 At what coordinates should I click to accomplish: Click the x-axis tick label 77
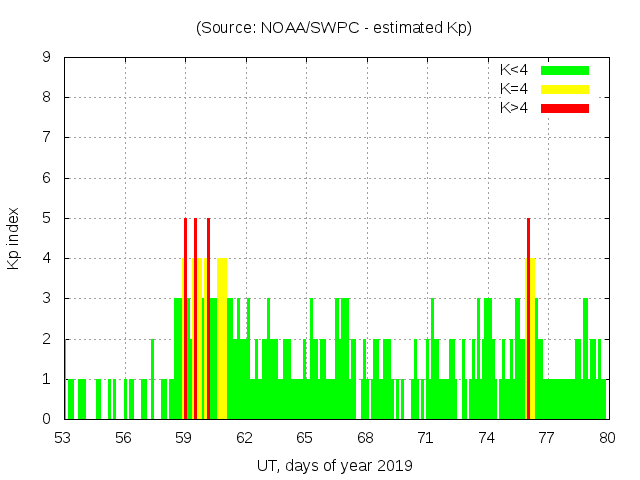coord(546,437)
